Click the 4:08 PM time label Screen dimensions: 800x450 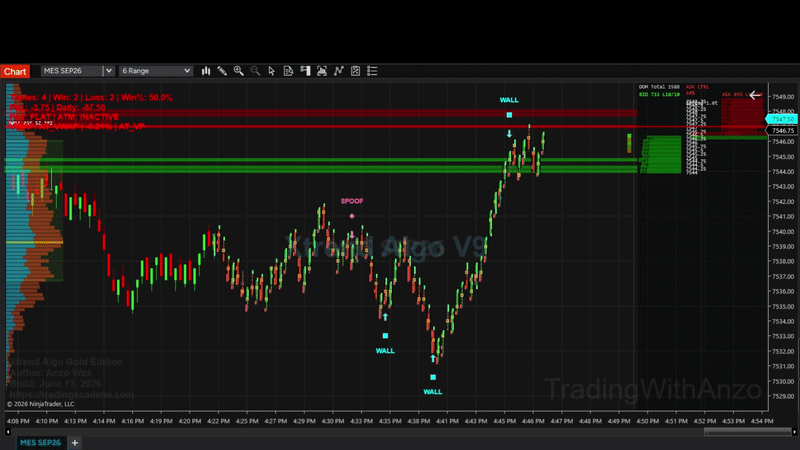point(18,421)
